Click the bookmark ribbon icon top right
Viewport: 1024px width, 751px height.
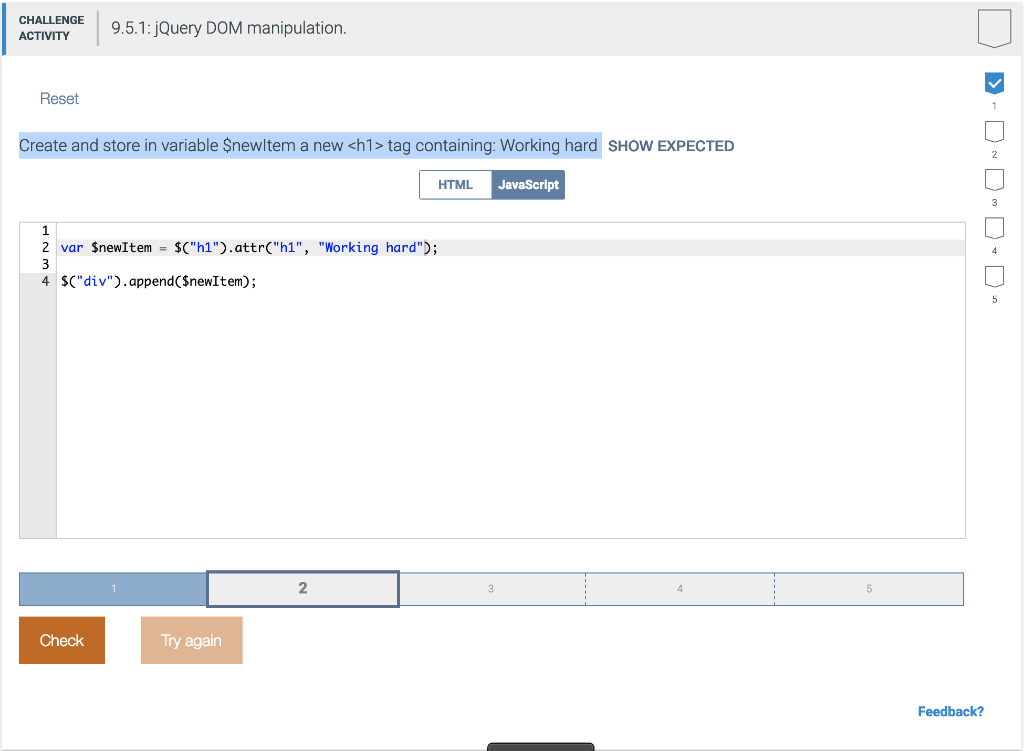click(x=994, y=27)
